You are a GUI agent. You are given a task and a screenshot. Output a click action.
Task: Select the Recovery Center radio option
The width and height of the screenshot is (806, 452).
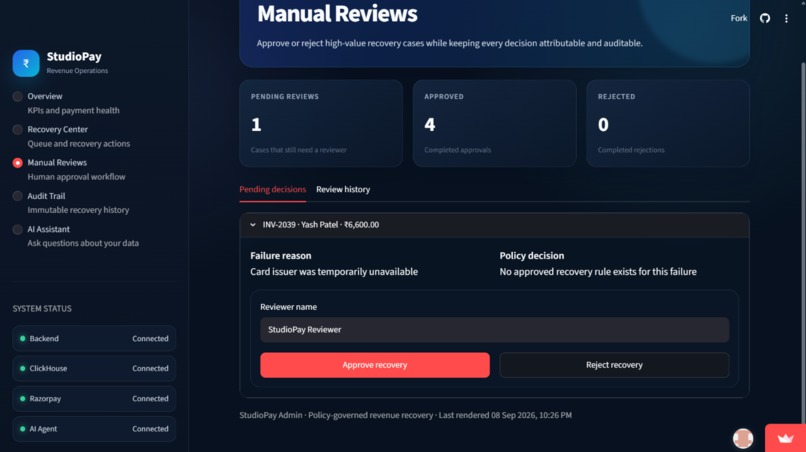click(17, 130)
